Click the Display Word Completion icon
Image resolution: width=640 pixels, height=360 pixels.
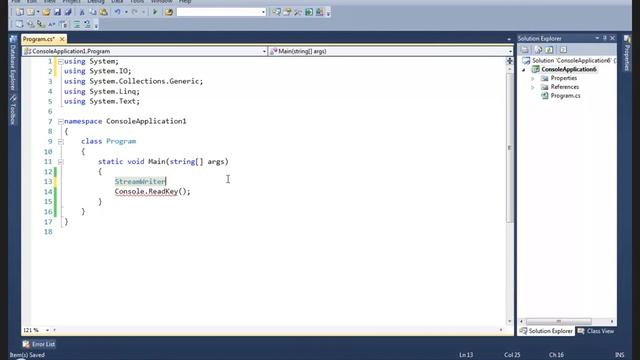coord(51,24)
